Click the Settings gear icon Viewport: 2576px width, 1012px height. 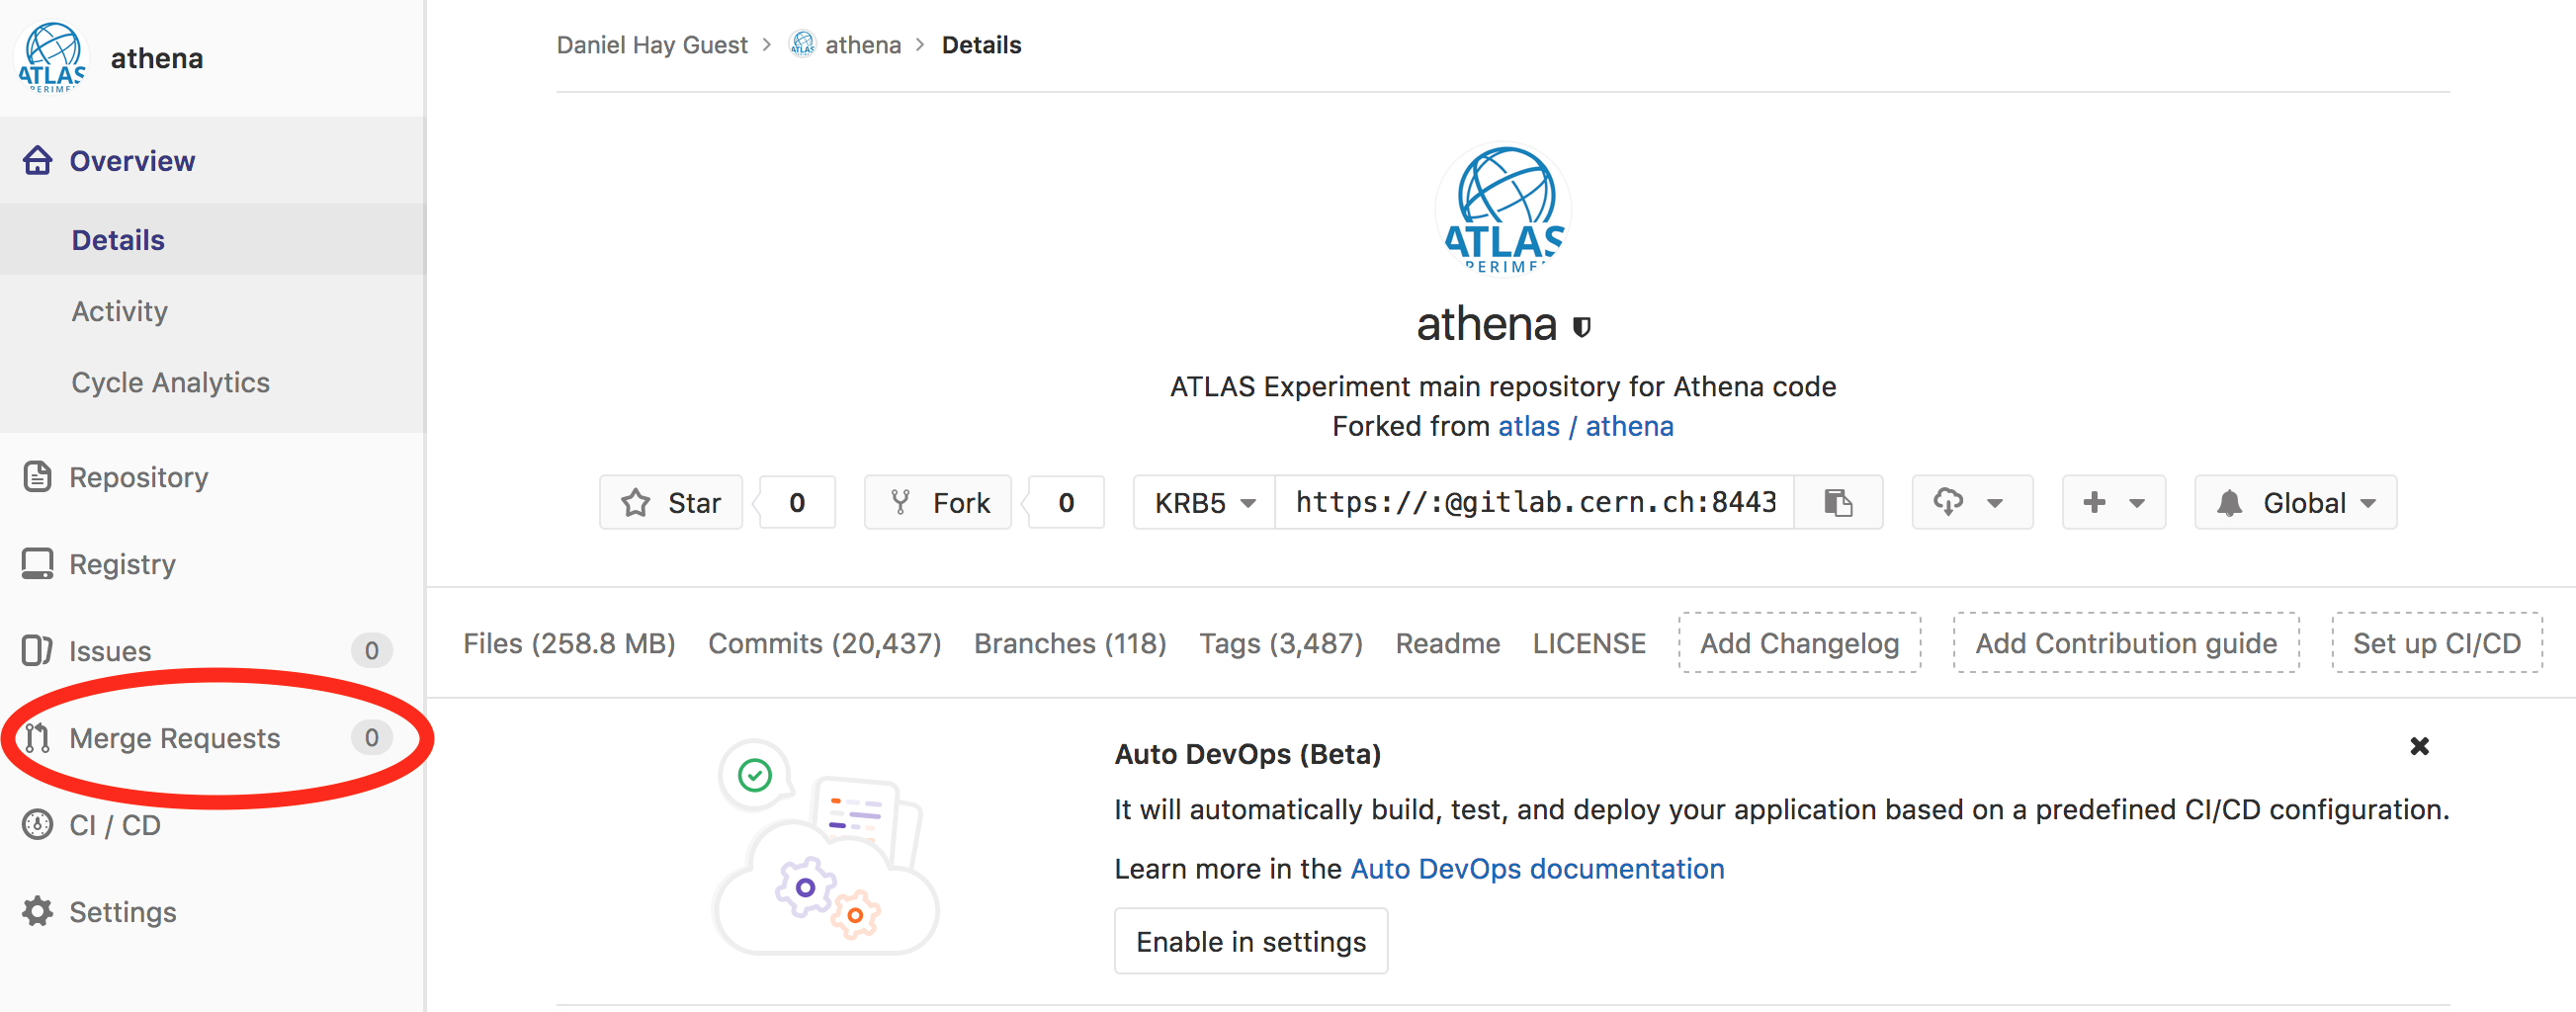38,912
